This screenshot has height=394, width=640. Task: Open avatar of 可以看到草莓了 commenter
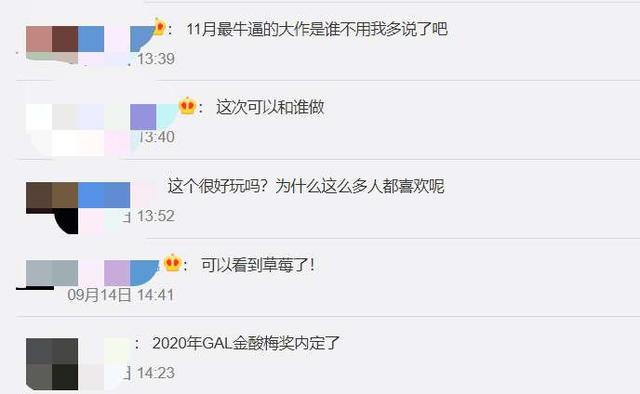(52, 273)
